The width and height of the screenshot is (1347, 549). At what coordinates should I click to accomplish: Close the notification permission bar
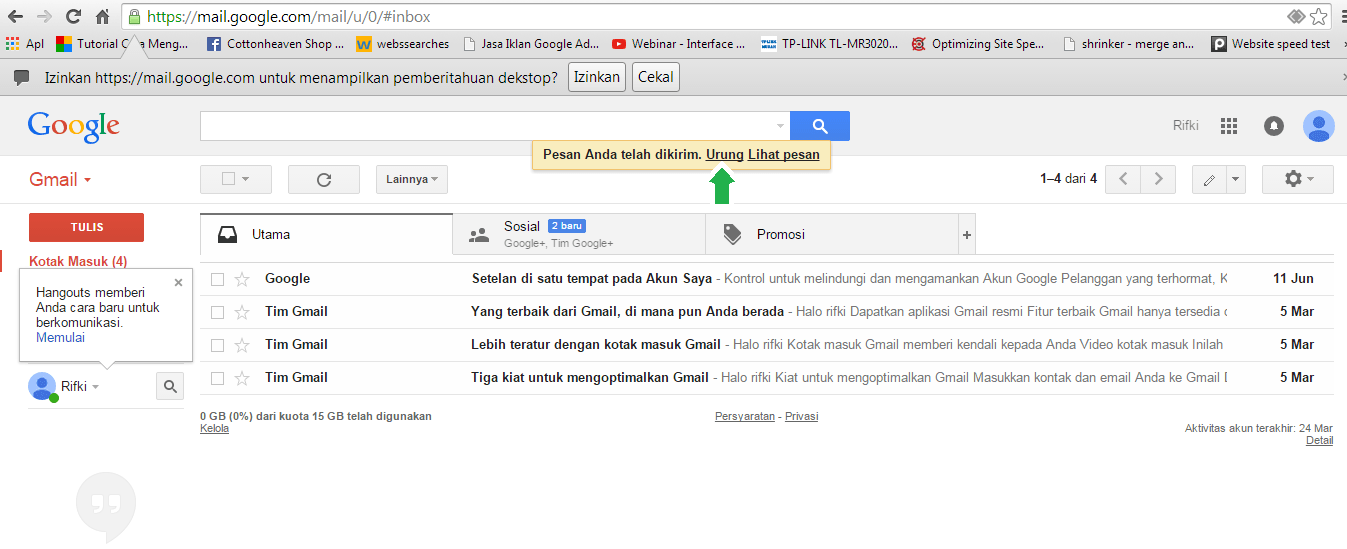[x=1343, y=77]
